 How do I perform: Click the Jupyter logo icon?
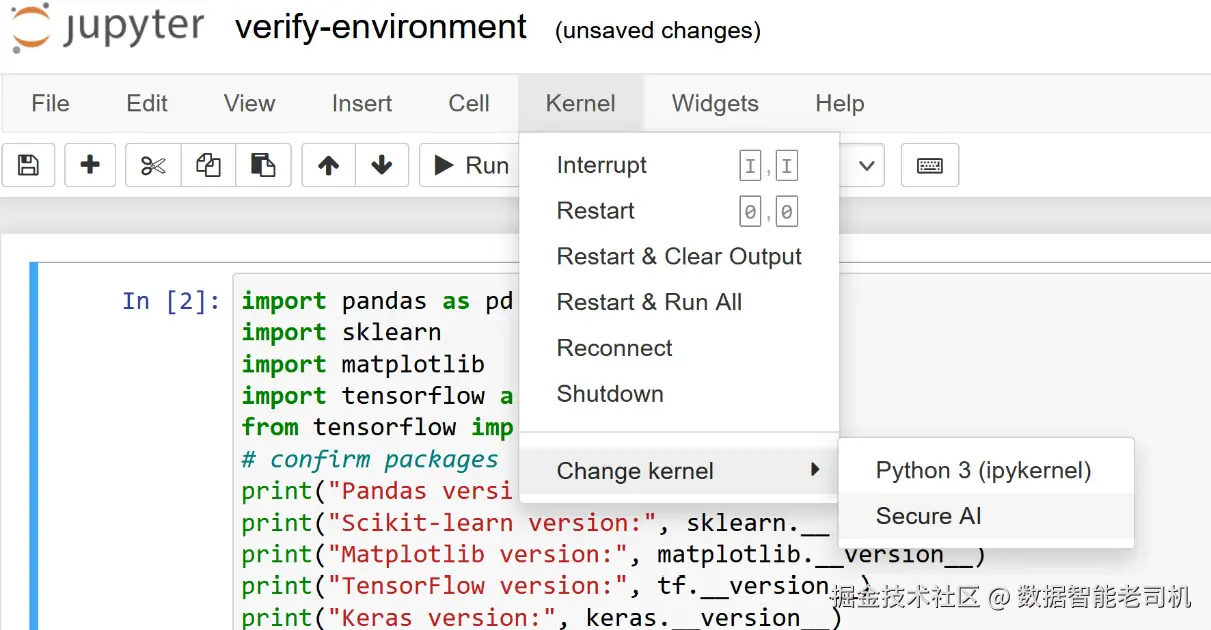[x=30, y=28]
